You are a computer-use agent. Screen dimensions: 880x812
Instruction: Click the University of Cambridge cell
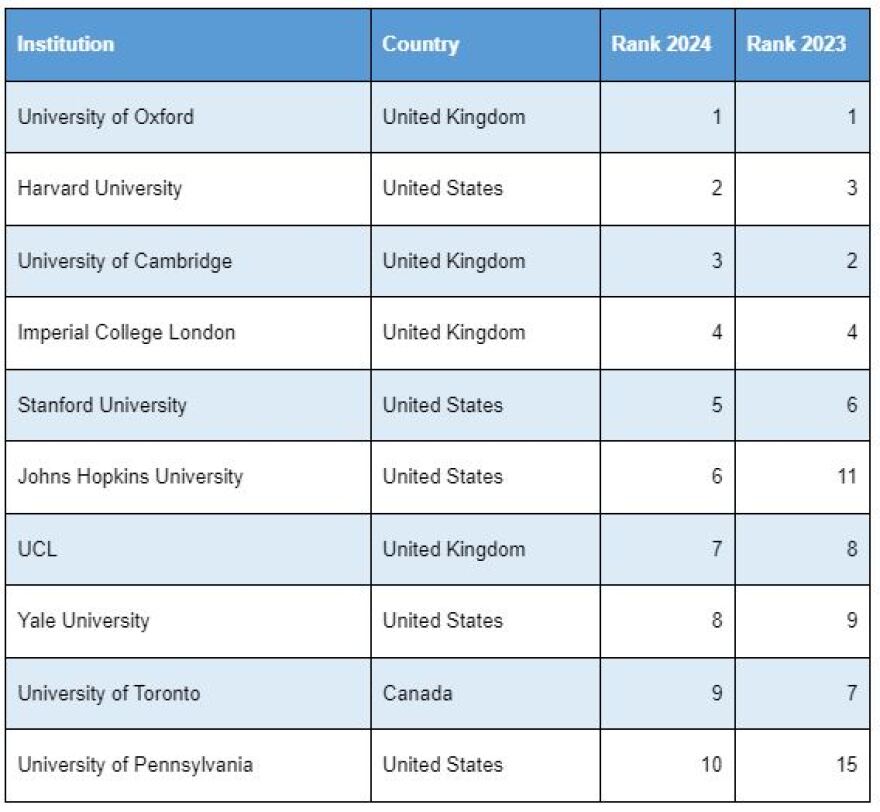pos(125,261)
